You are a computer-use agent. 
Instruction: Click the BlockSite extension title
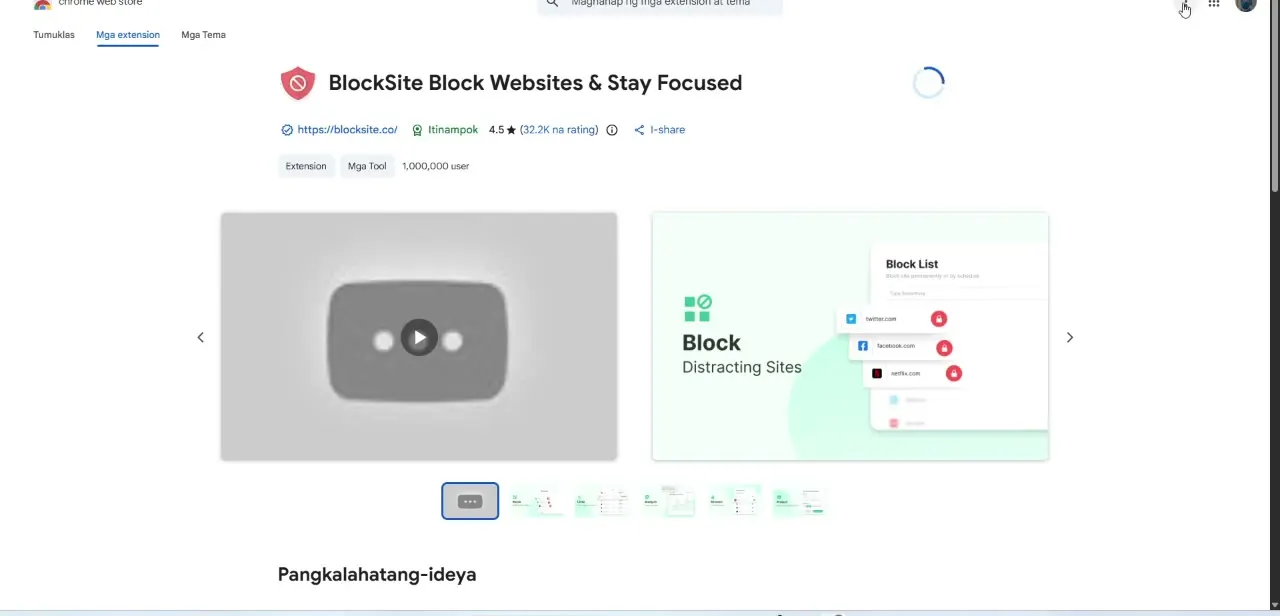(535, 83)
